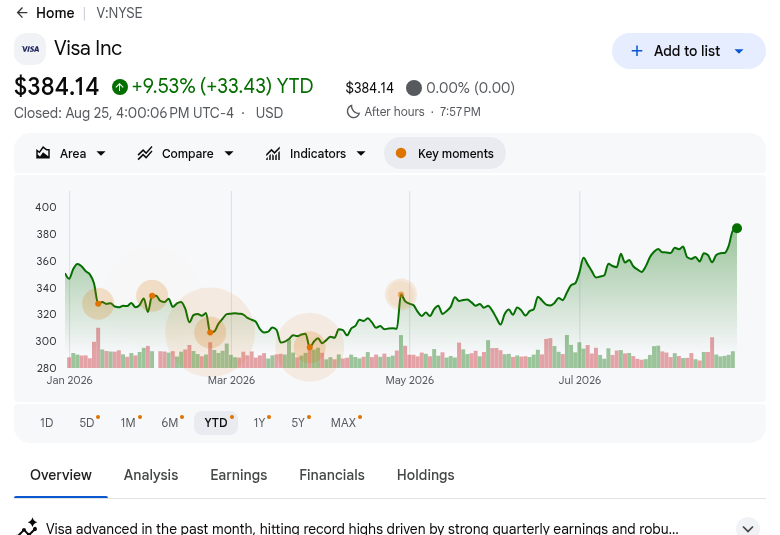Click the key moment marker in early January
Screen dimensions: 780x535
98,304
